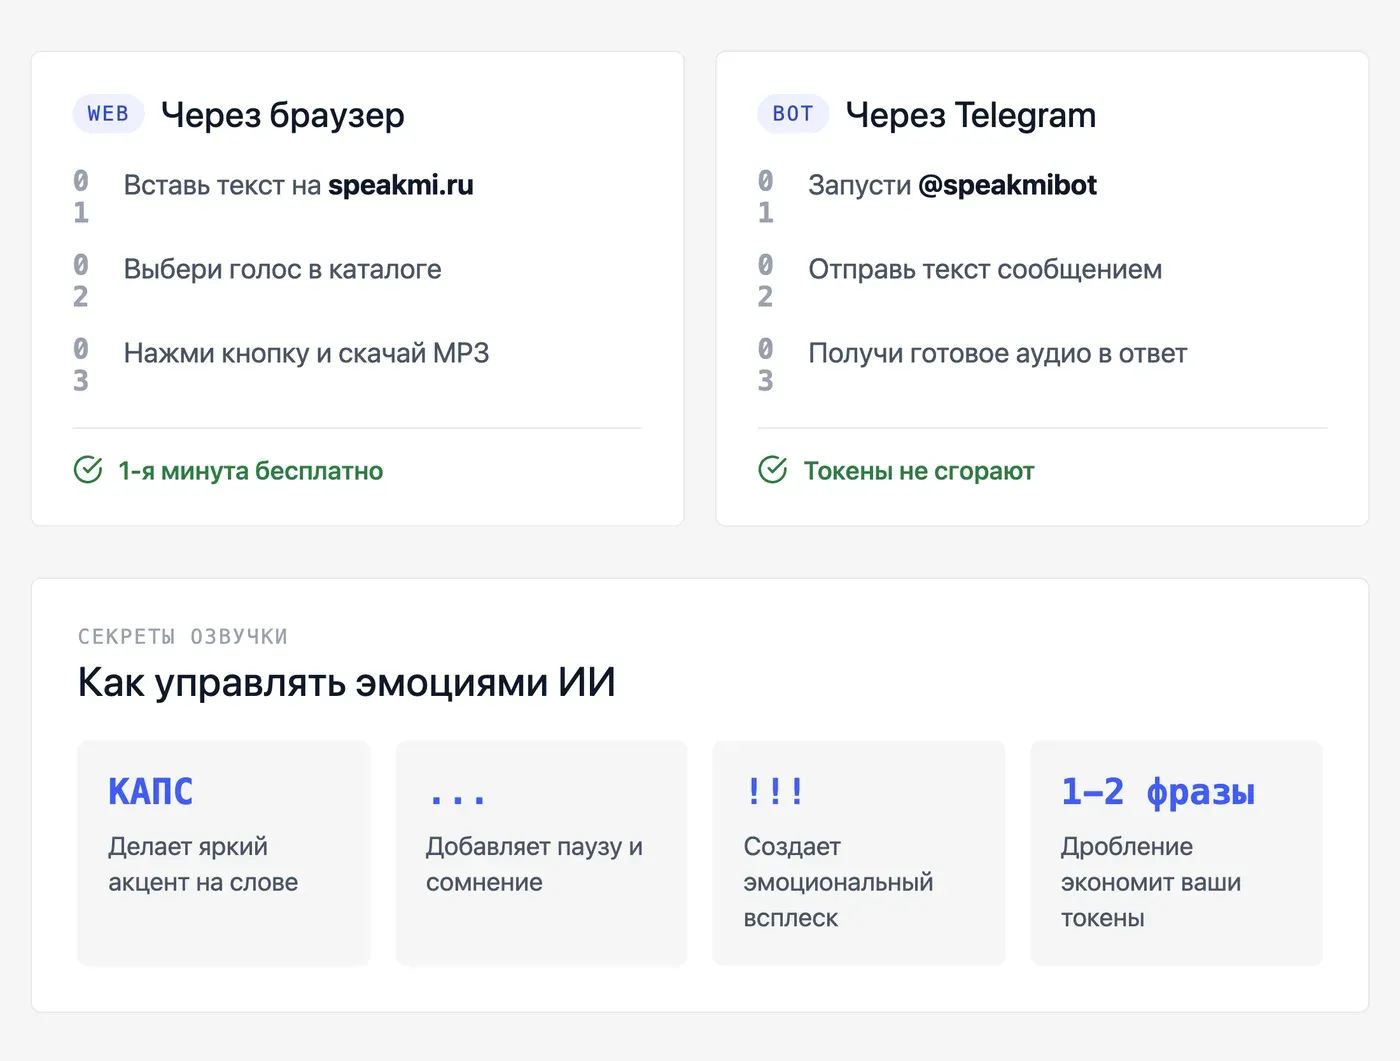This screenshot has height=1061, width=1400.
Task: Click the "1-я минута бесплатно" text
Action: 251,471
